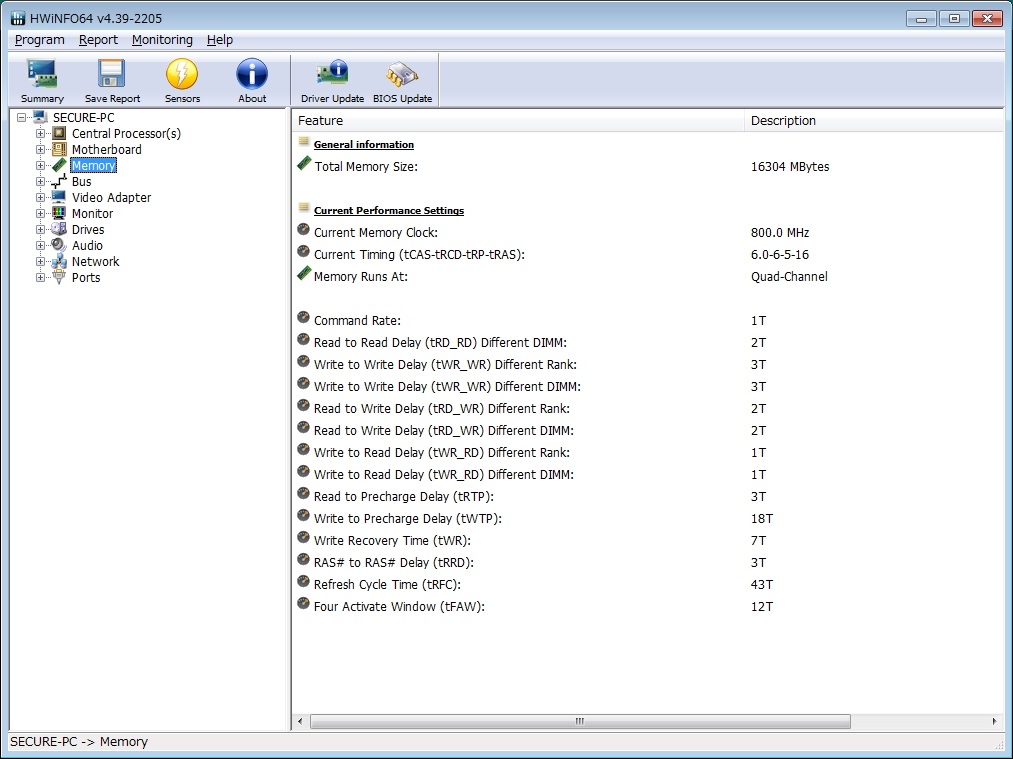Viewport: 1013px width, 759px height.
Task: Click the HWiNFO64 title bar app icon
Action: 18,18
